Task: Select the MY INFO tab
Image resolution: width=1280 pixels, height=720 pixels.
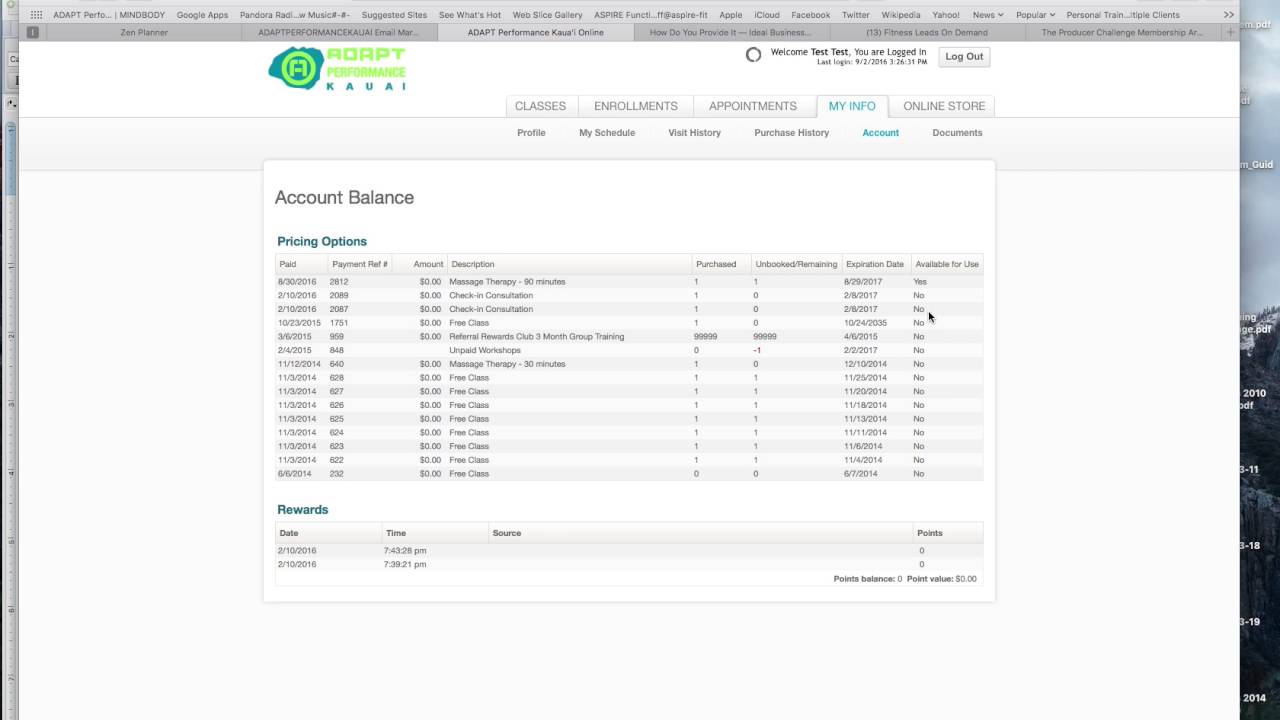Action: coord(852,106)
